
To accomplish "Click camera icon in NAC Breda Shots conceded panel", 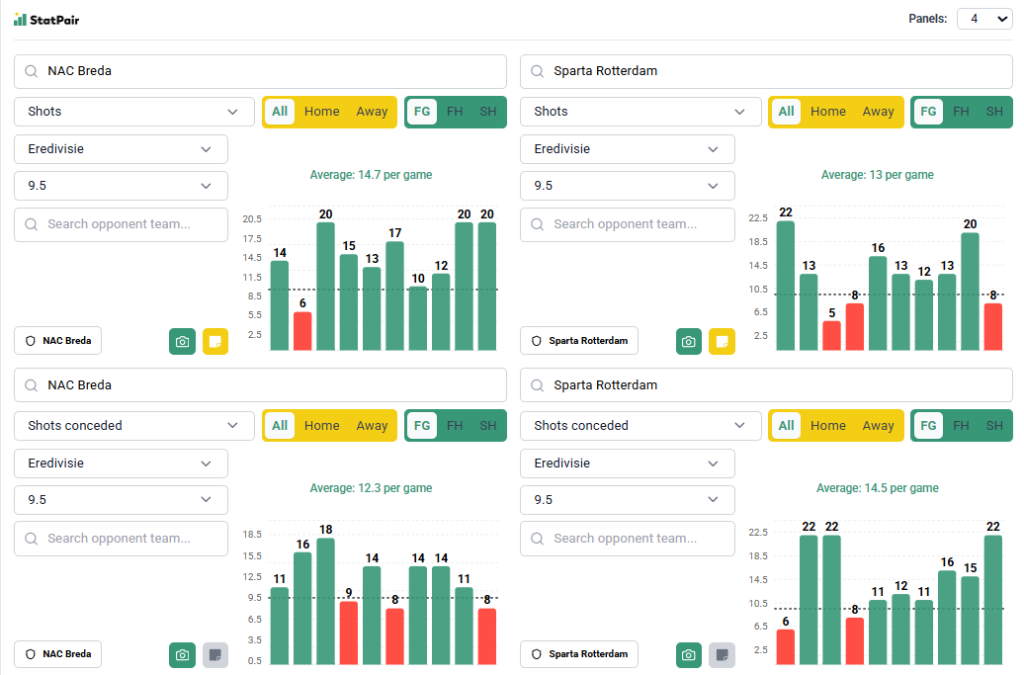I will [182, 655].
